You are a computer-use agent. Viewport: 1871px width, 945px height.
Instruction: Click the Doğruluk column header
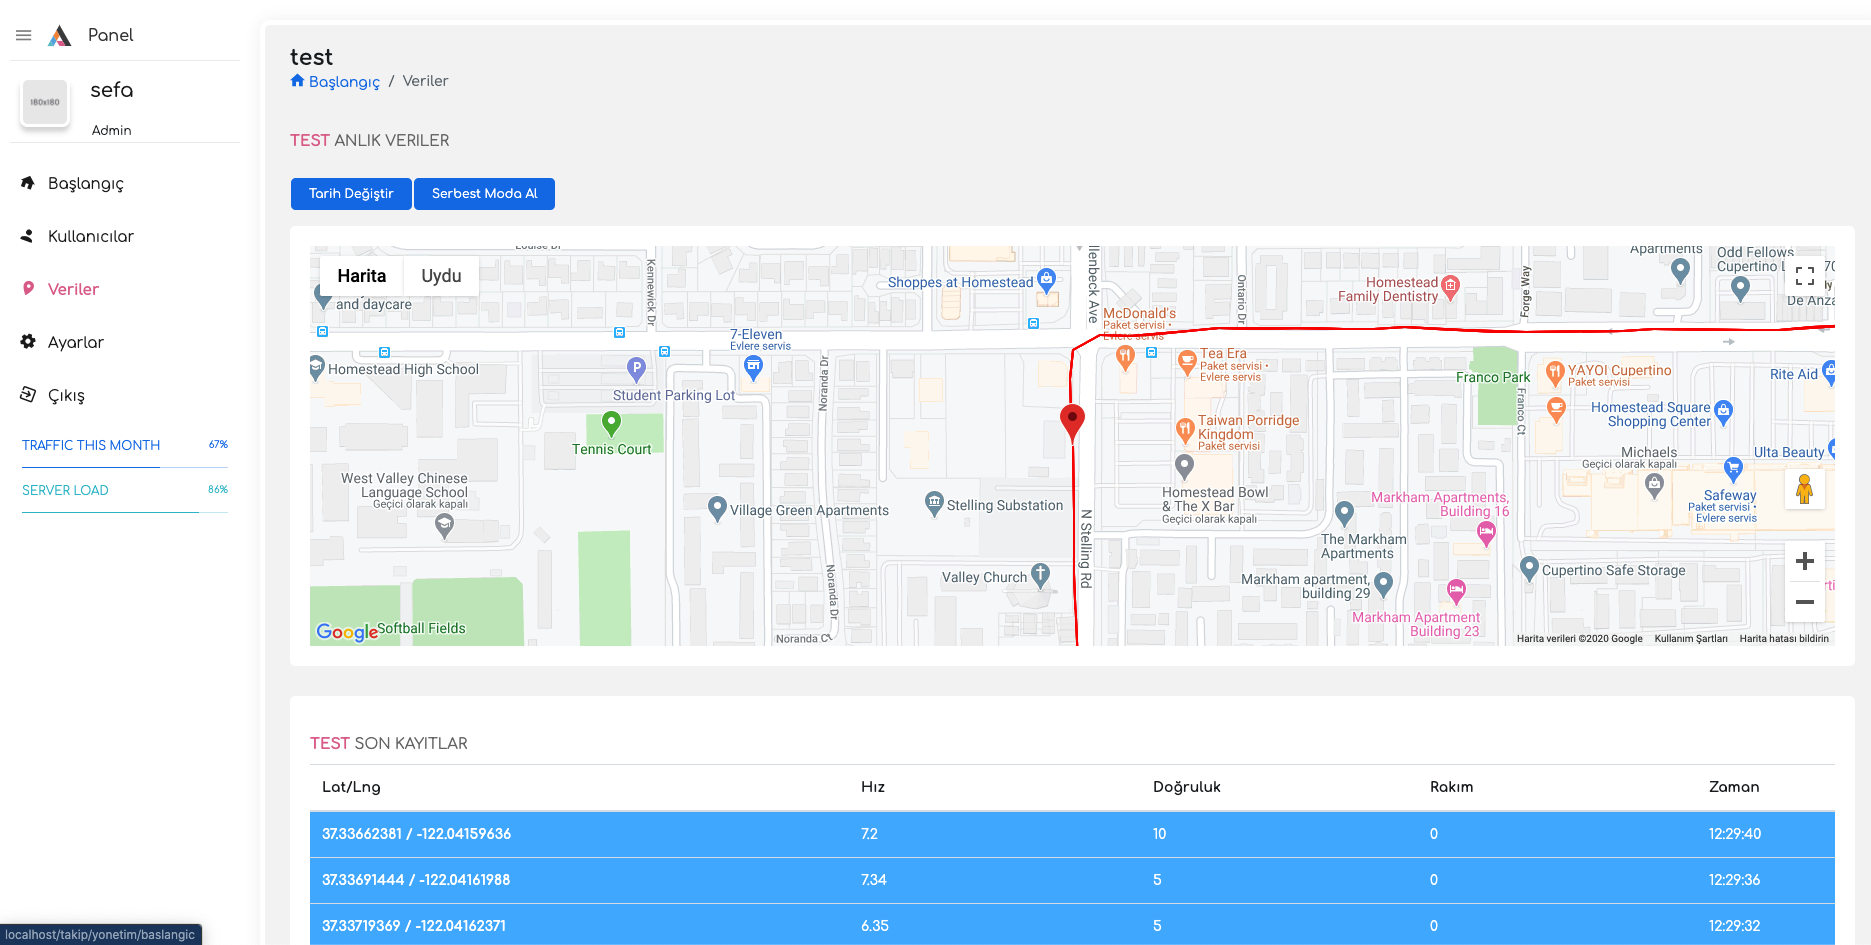pyautogui.click(x=1187, y=787)
